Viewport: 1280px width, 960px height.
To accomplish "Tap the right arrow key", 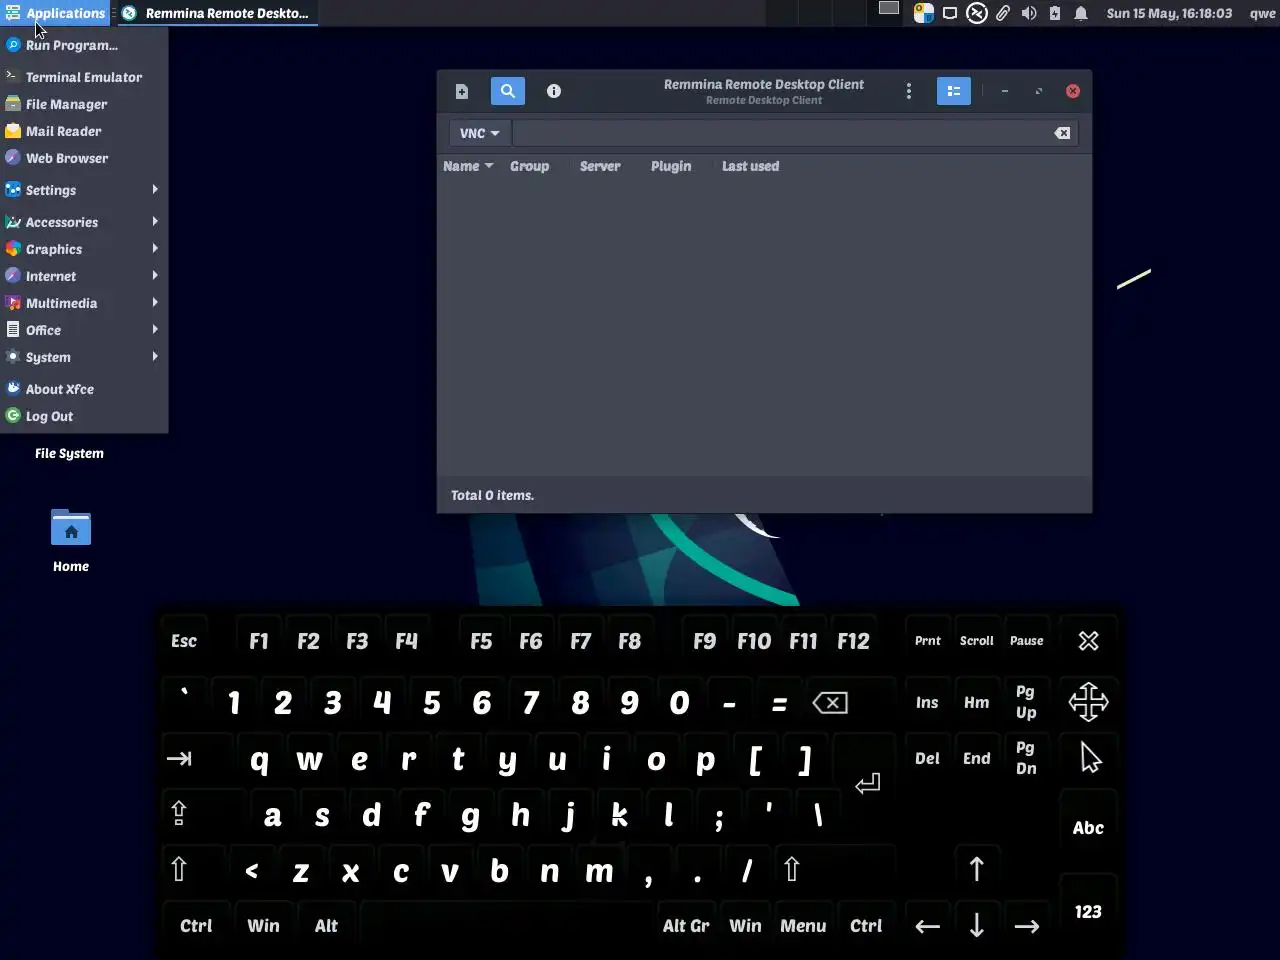I will 1027,926.
